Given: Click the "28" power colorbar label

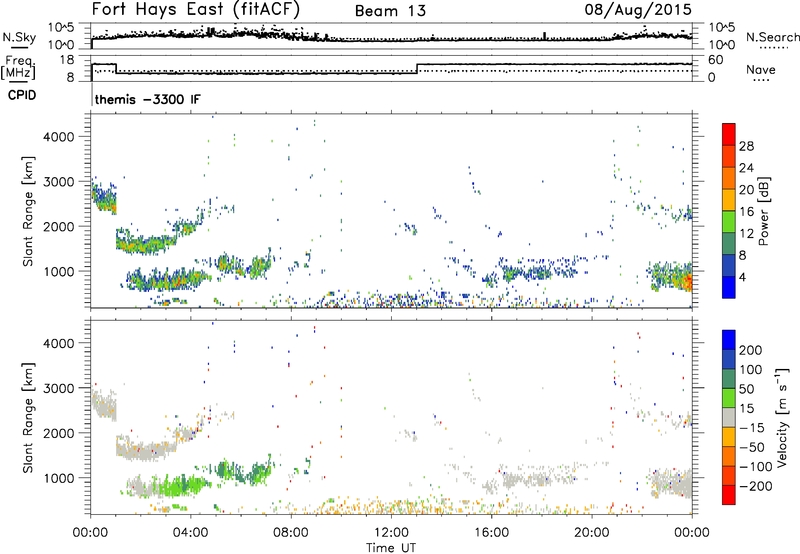Looking at the screenshot, I should (746, 146).
